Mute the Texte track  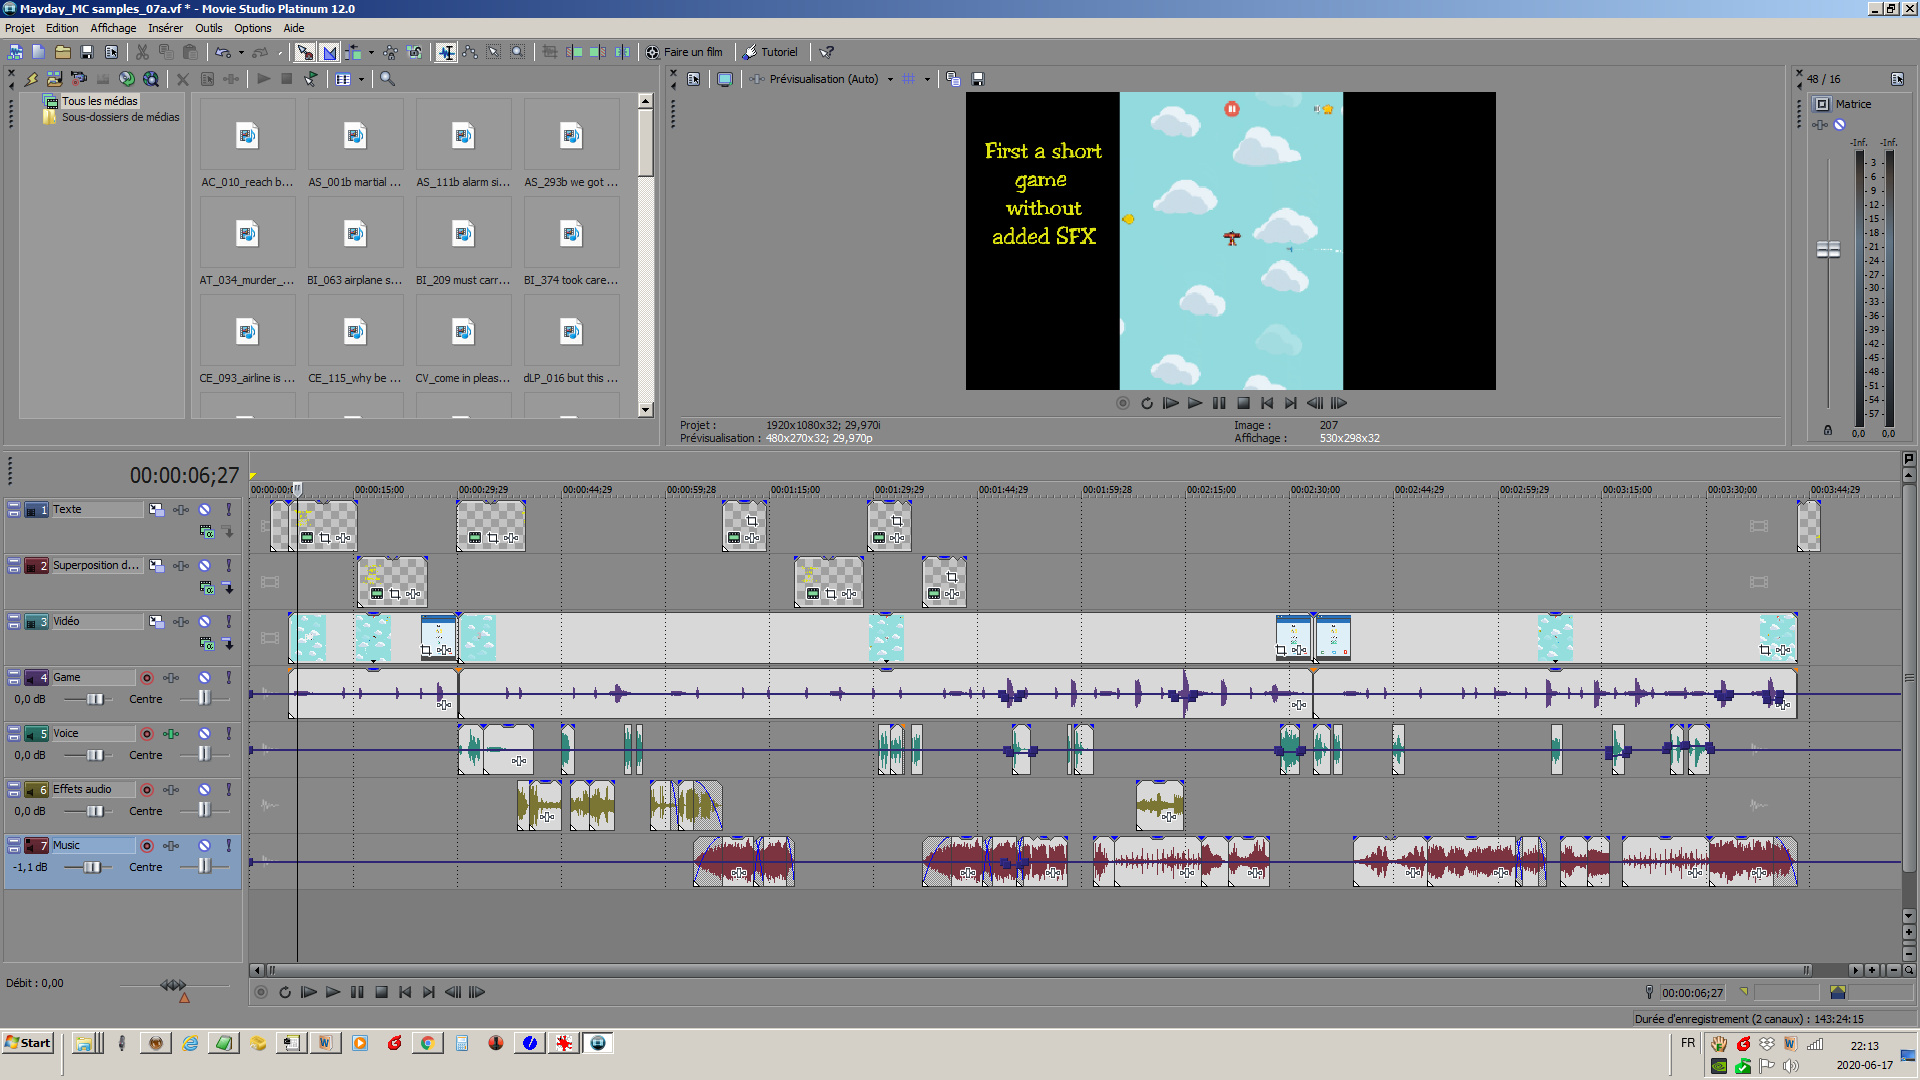[x=205, y=510]
